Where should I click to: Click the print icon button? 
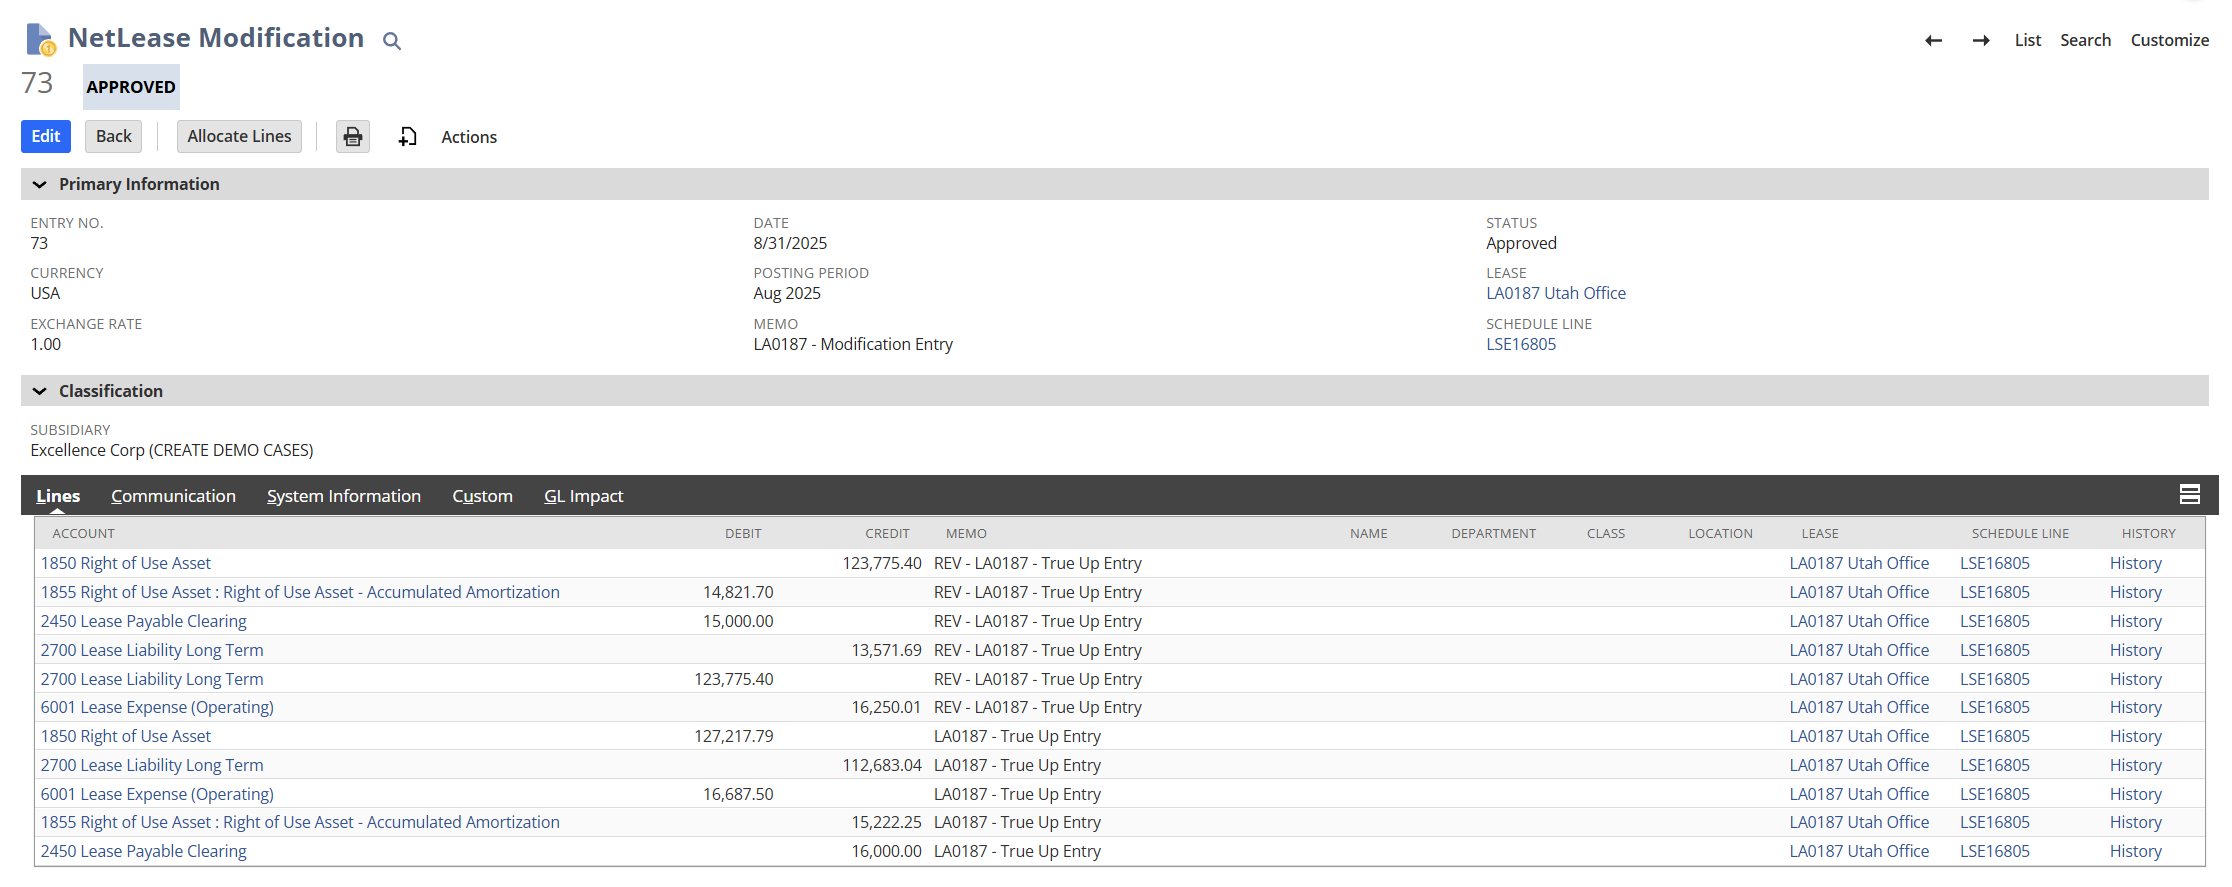353,137
